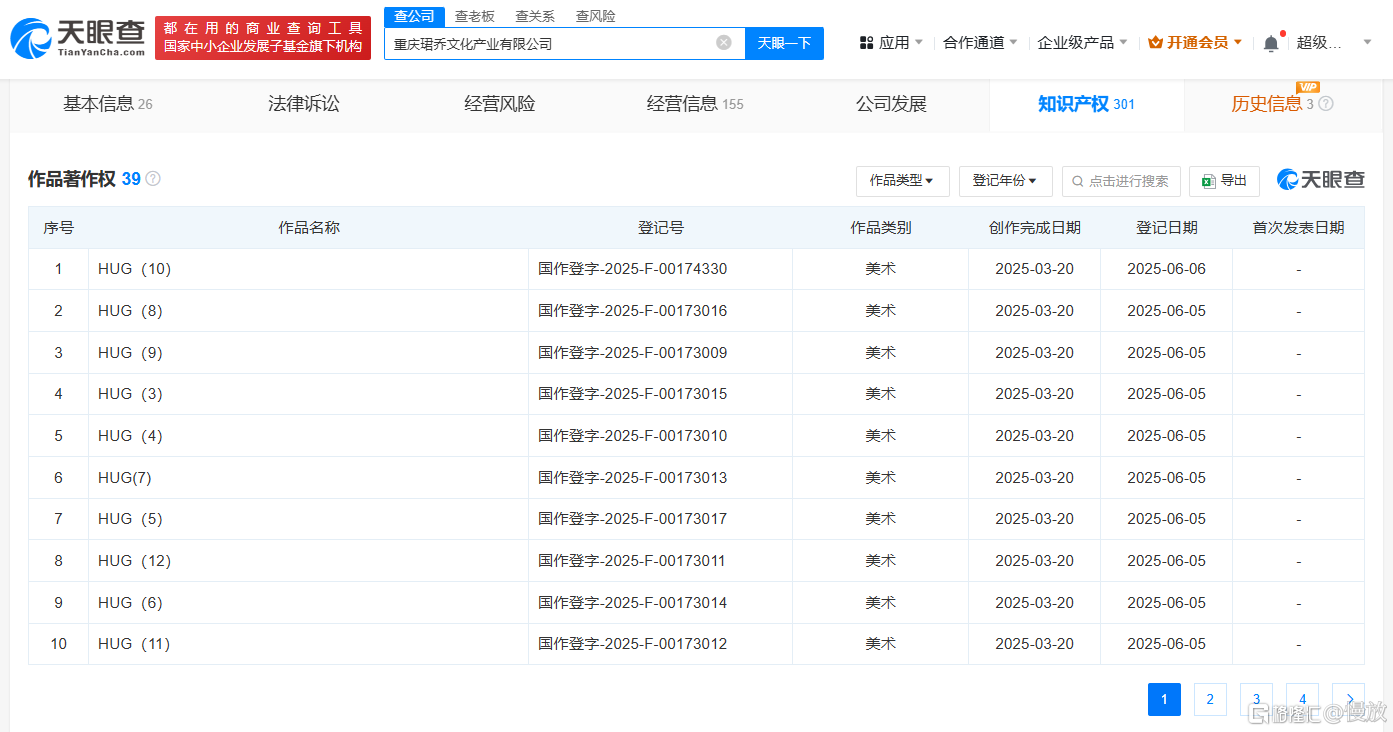Go to page 2 of results

point(1210,699)
